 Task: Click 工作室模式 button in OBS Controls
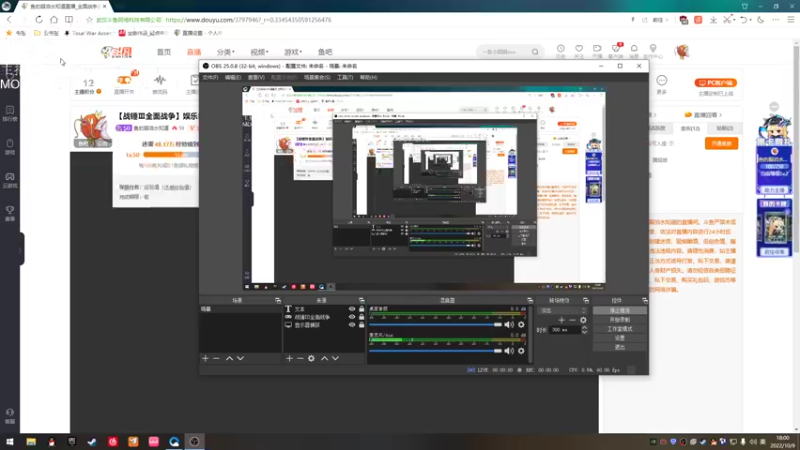click(619, 329)
